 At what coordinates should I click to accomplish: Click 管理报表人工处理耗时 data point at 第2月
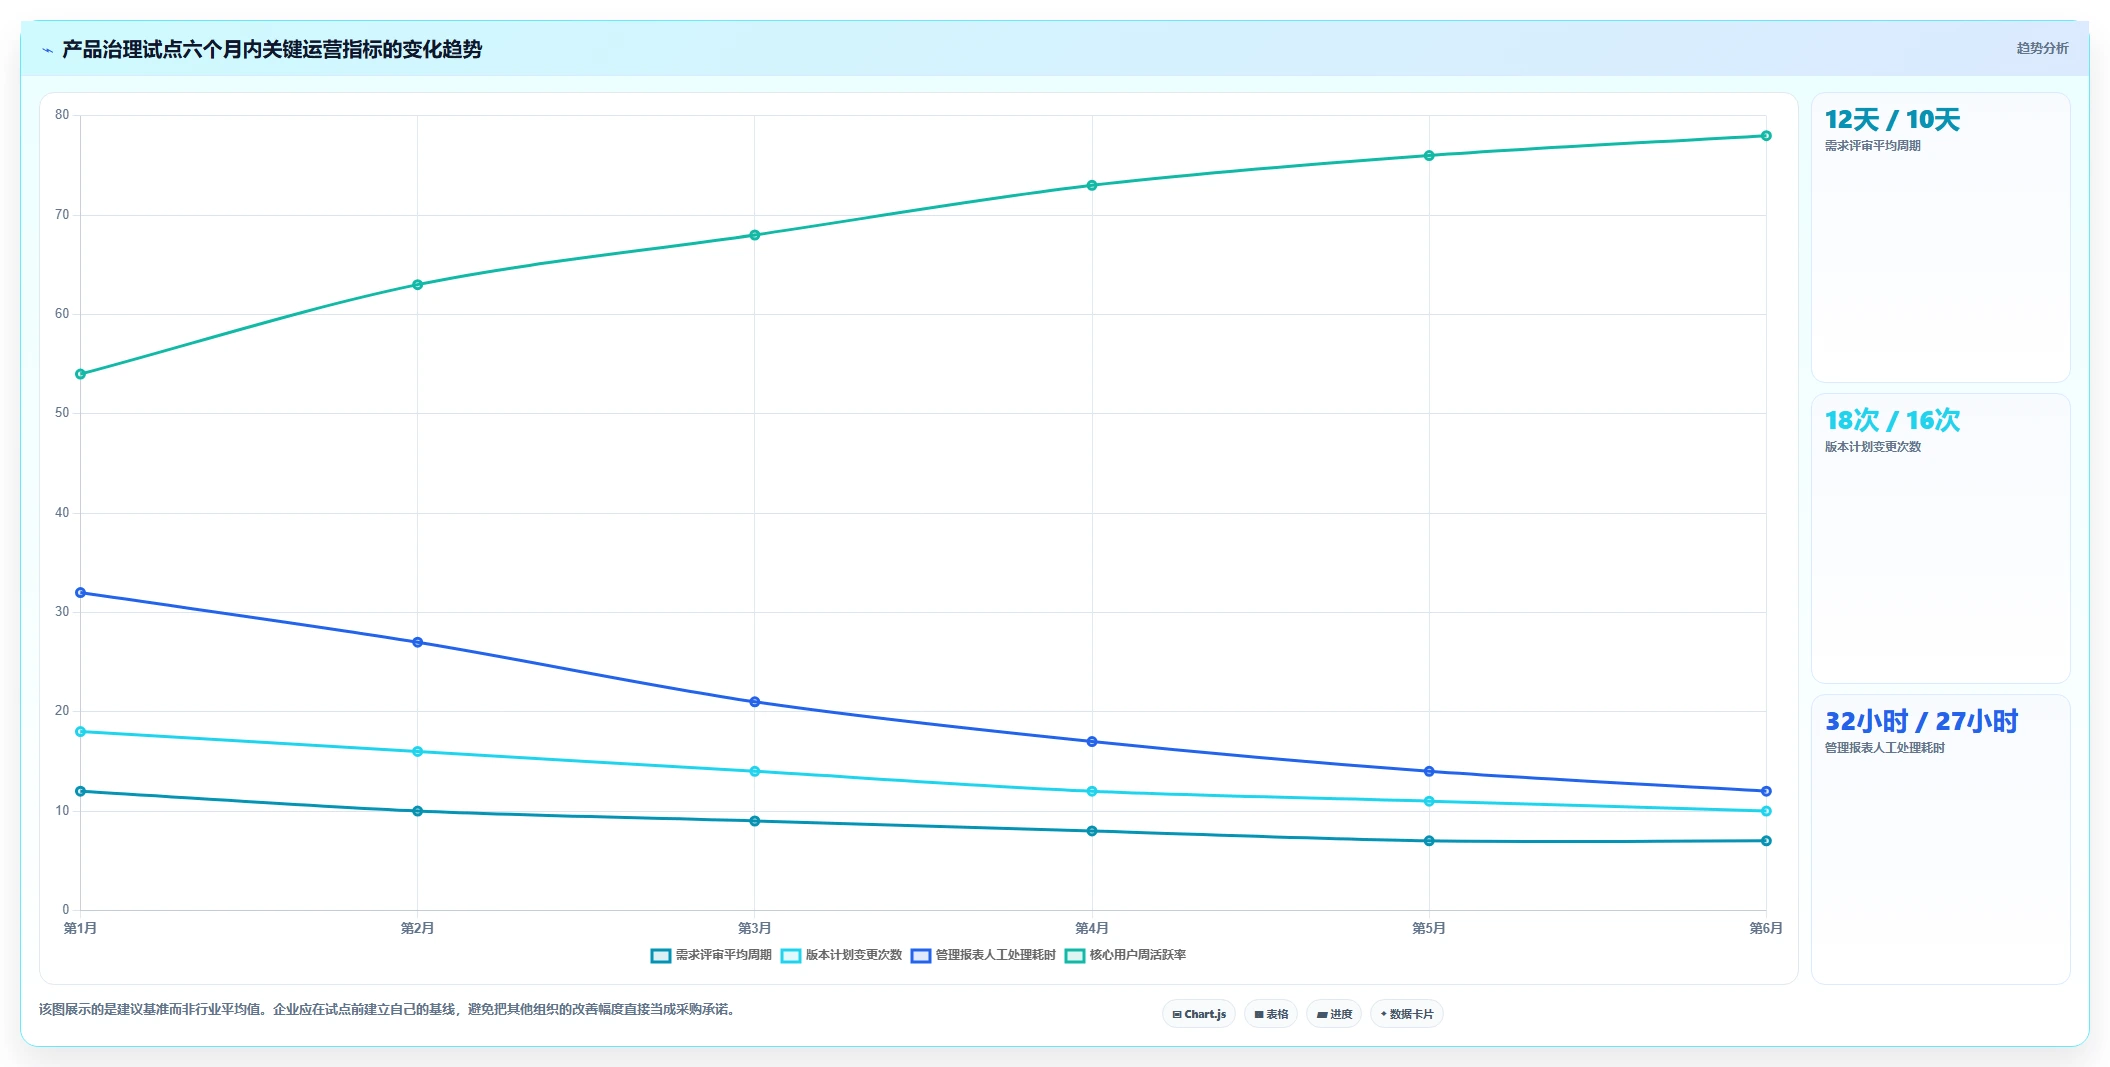418,642
